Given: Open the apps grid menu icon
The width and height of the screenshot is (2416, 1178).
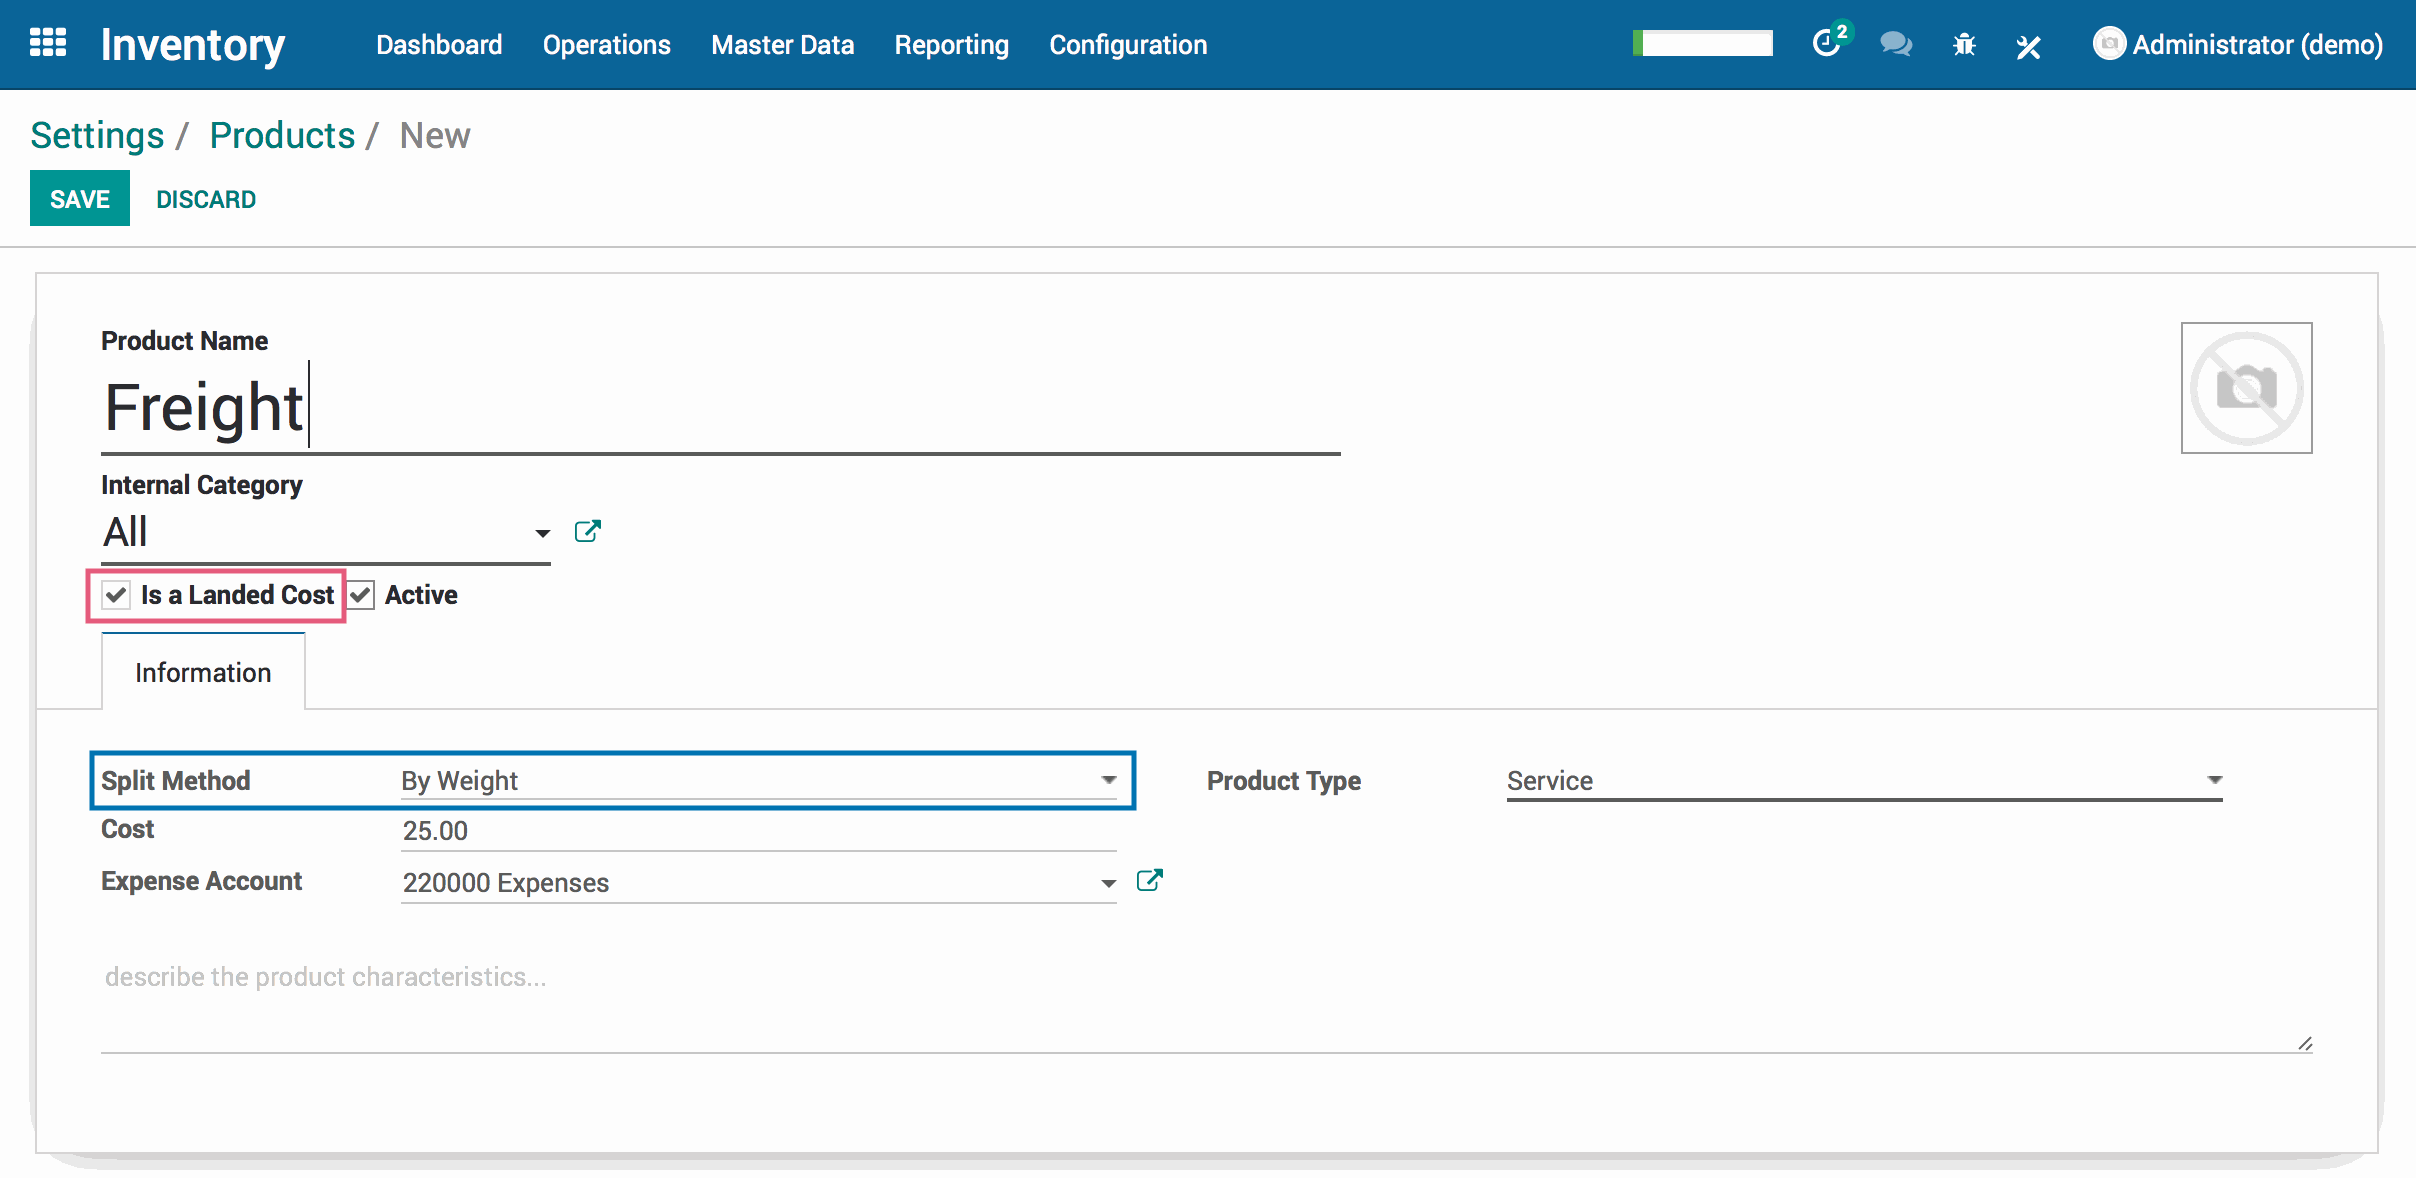Looking at the screenshot, I should pyautogui.click(x=48, y=44).
